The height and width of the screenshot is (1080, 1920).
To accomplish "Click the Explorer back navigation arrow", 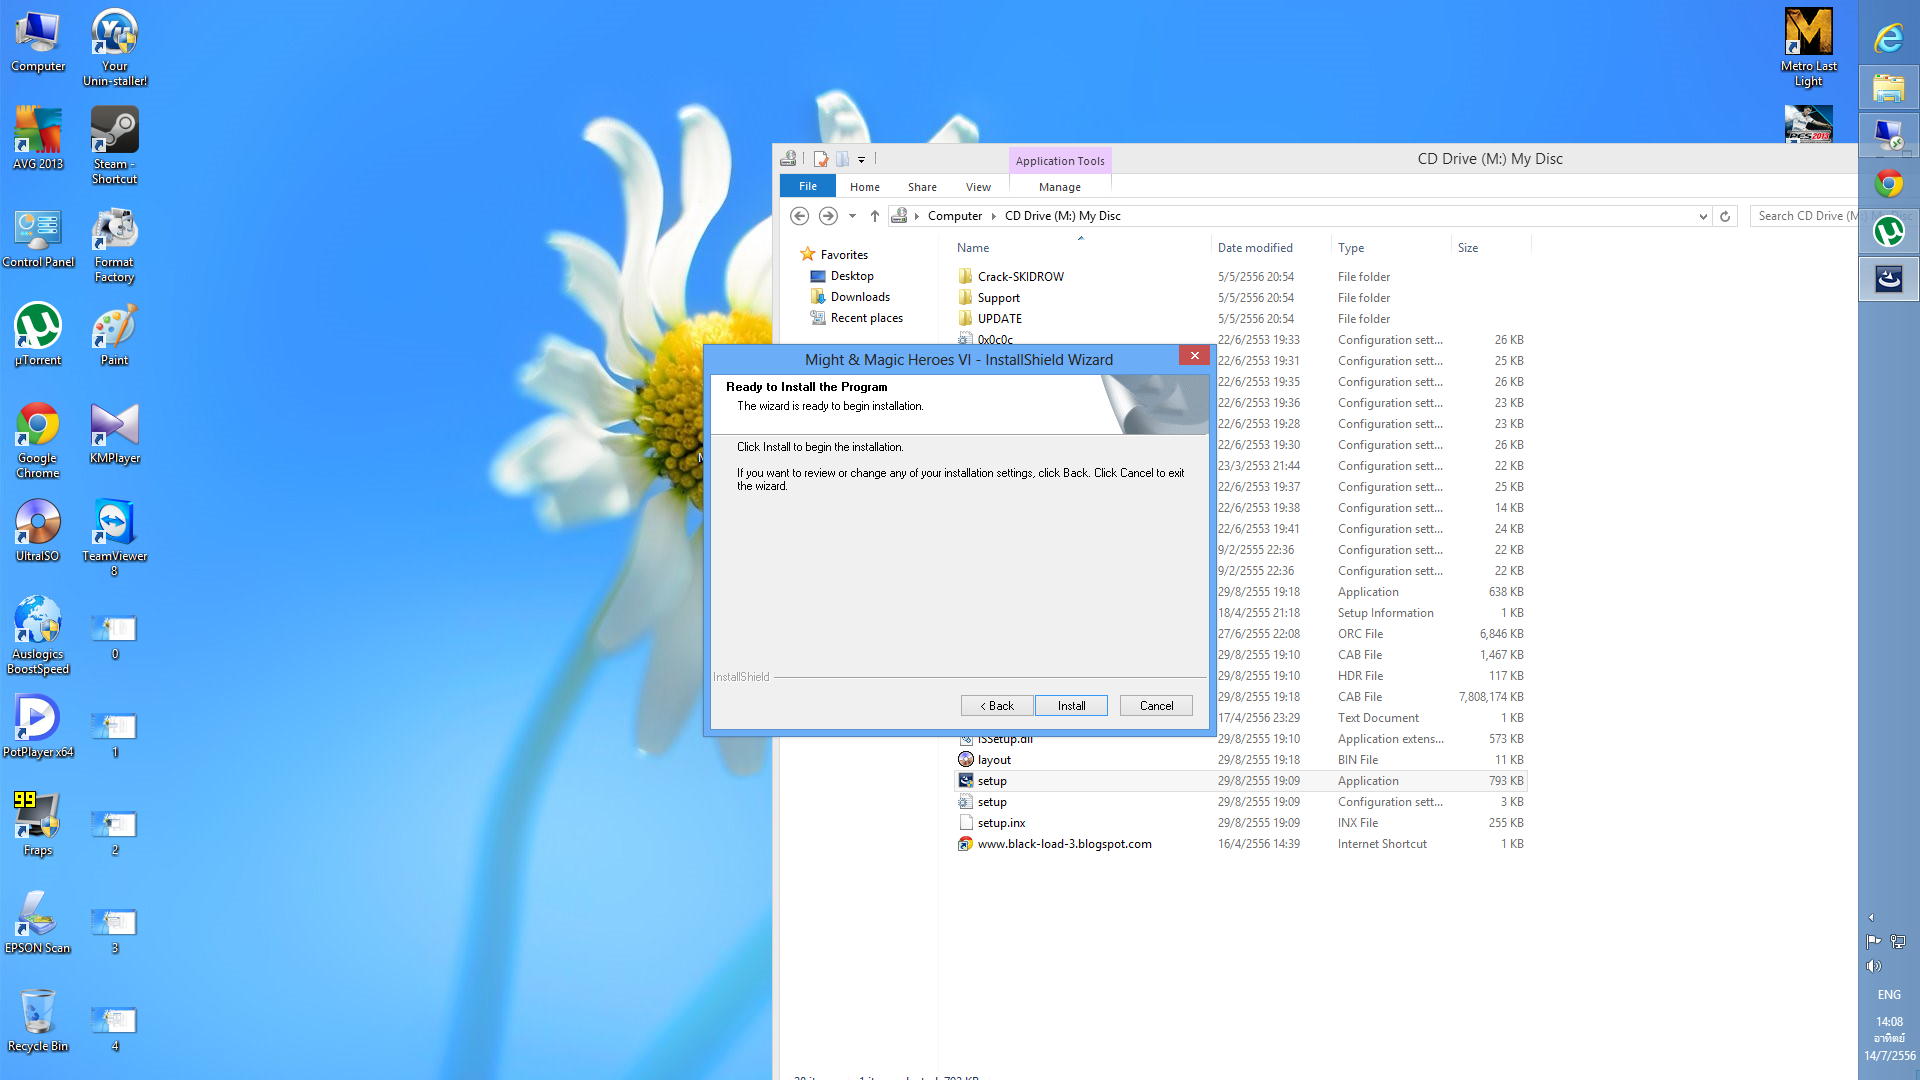I will (x=799, y=216).
